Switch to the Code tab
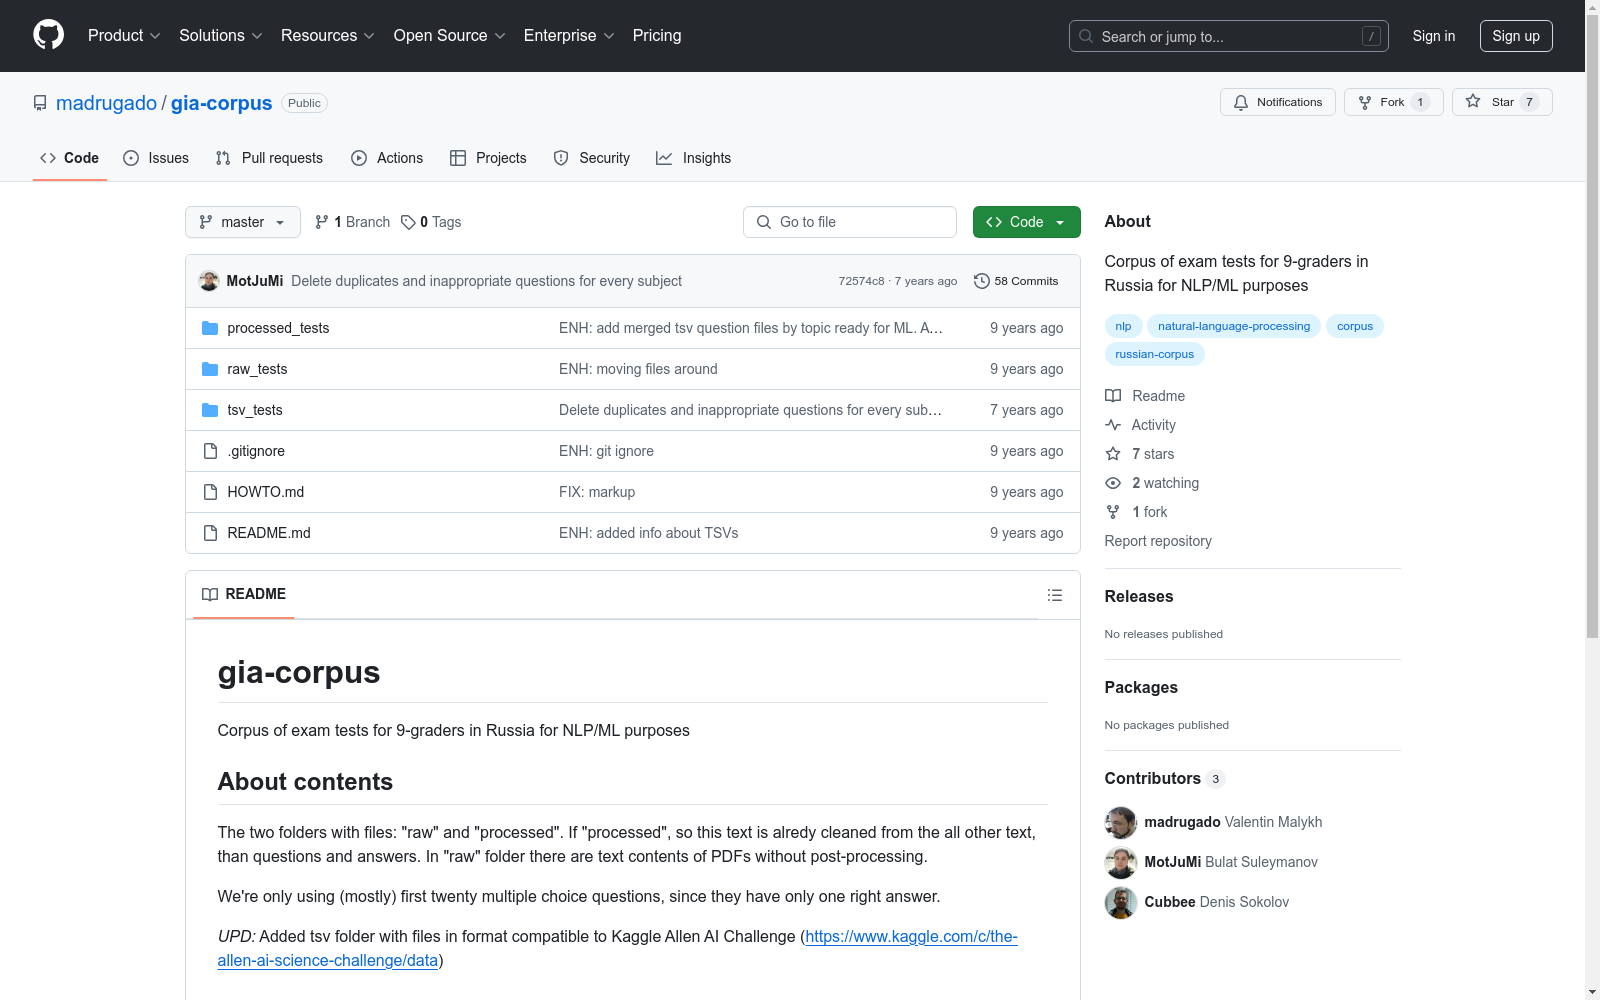 point(70,158)
